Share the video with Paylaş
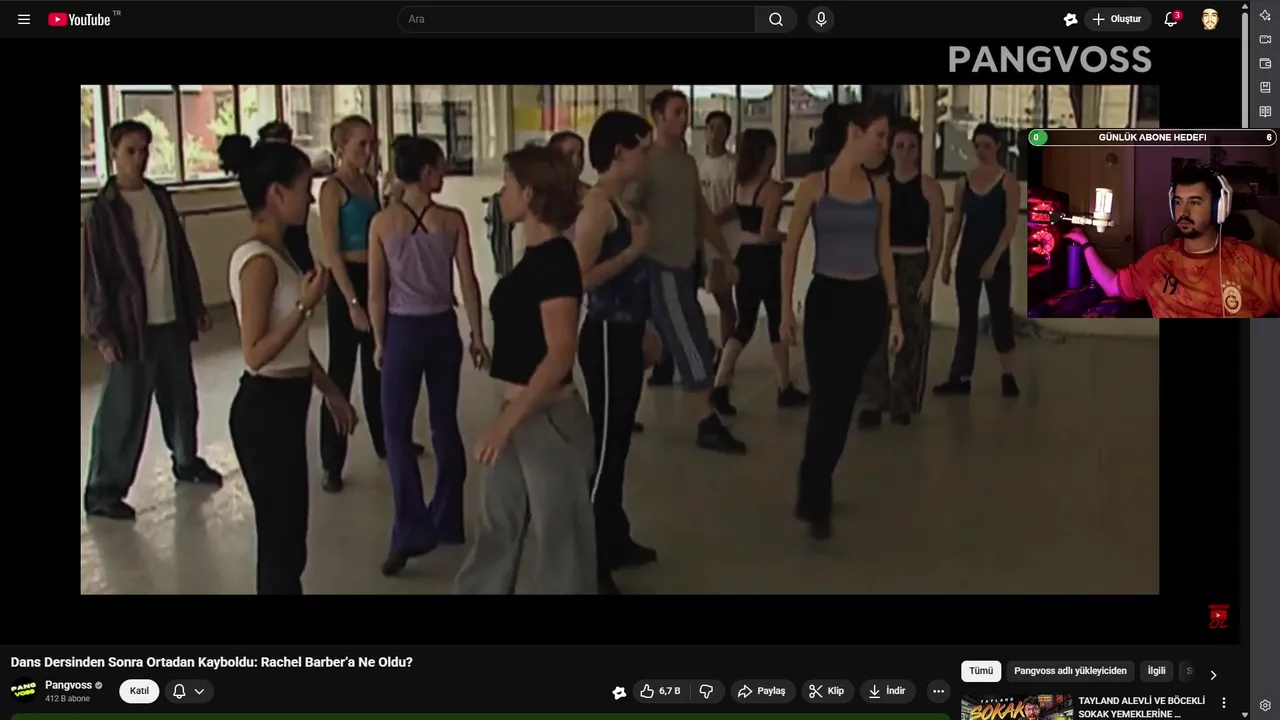1280x720 pixels. (762, 691)
